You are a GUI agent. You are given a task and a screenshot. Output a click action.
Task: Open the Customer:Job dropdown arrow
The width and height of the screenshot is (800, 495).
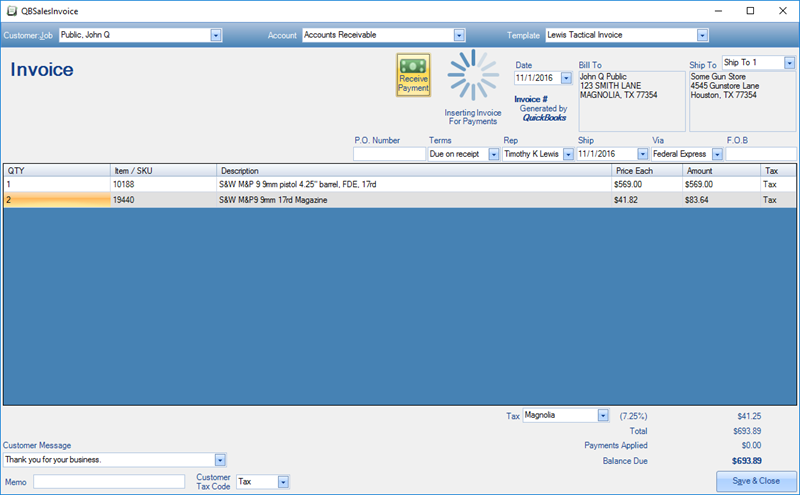[x=216, y=35]
